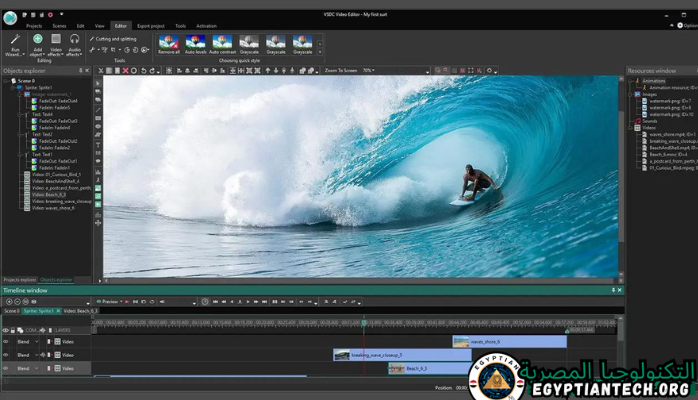Click the red record icon in title bar
Image resolution: width=698 pixels, height=400 pixels.
tap(50, 15)
